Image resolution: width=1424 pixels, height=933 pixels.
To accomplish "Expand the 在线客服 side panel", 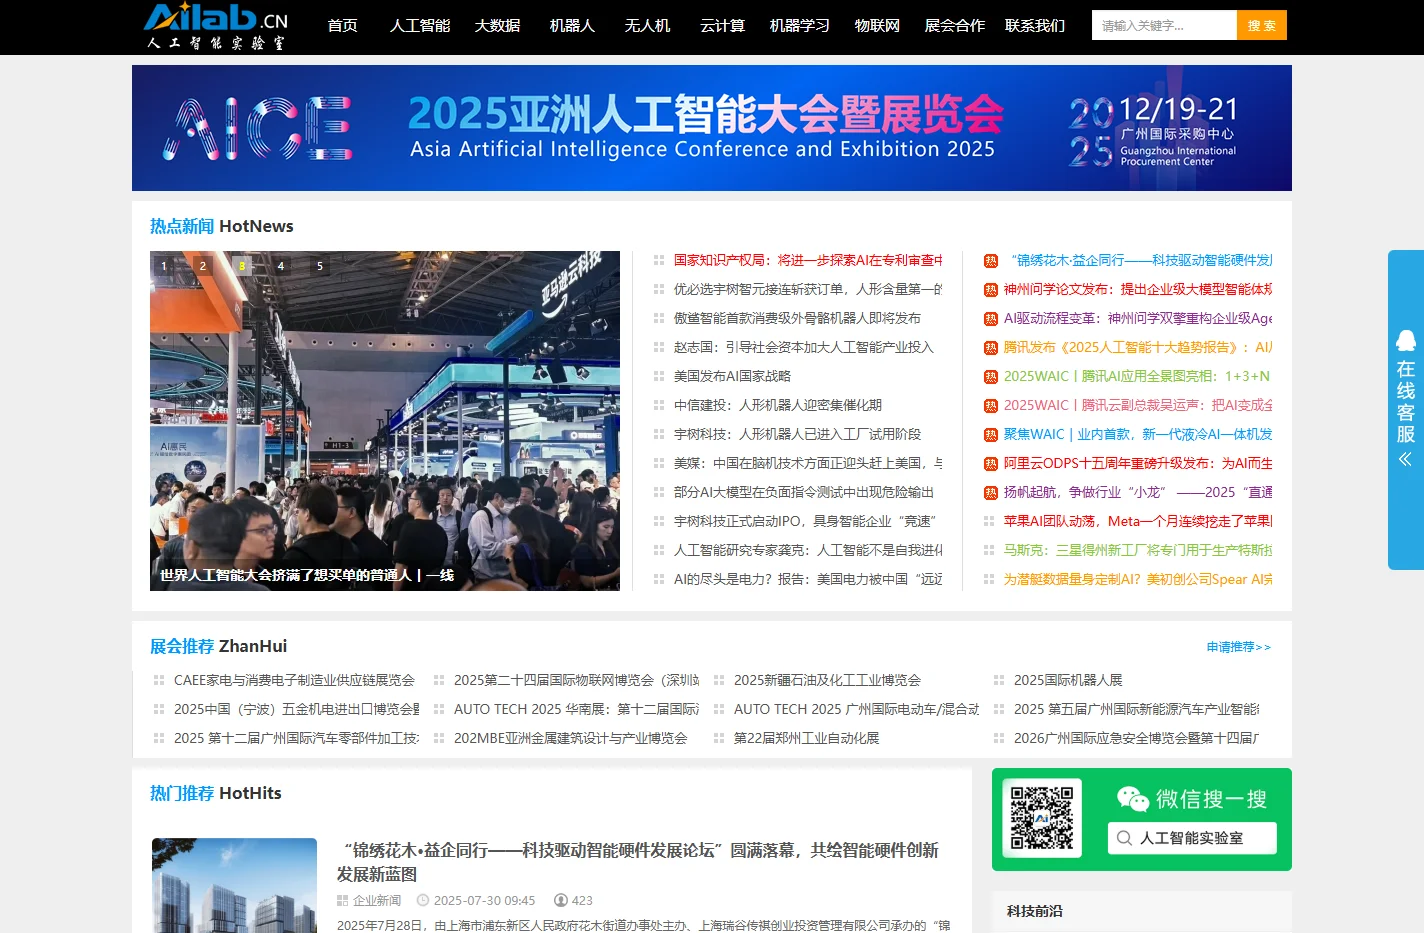I will [1406, 410].
